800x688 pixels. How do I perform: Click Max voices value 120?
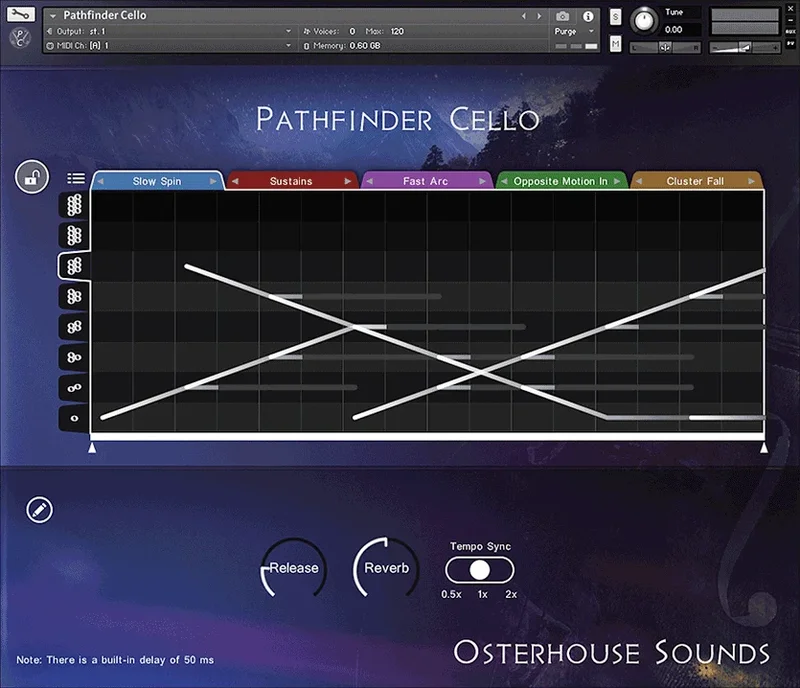(x=397, y=31)
